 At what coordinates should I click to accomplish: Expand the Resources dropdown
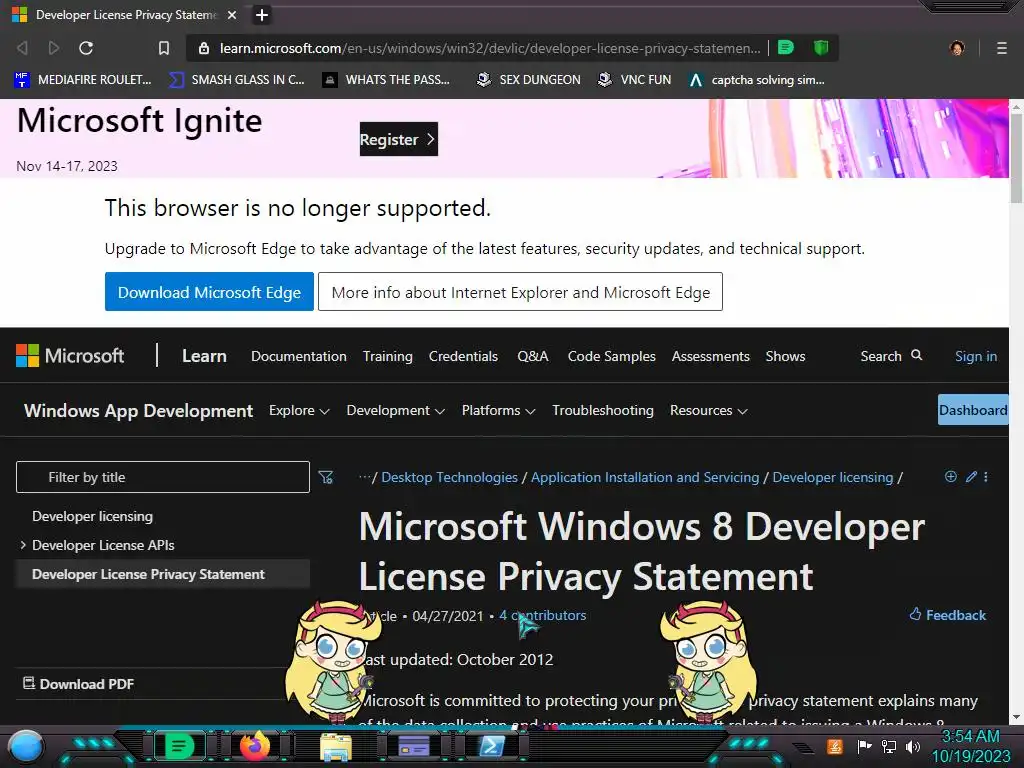point(709,410)
